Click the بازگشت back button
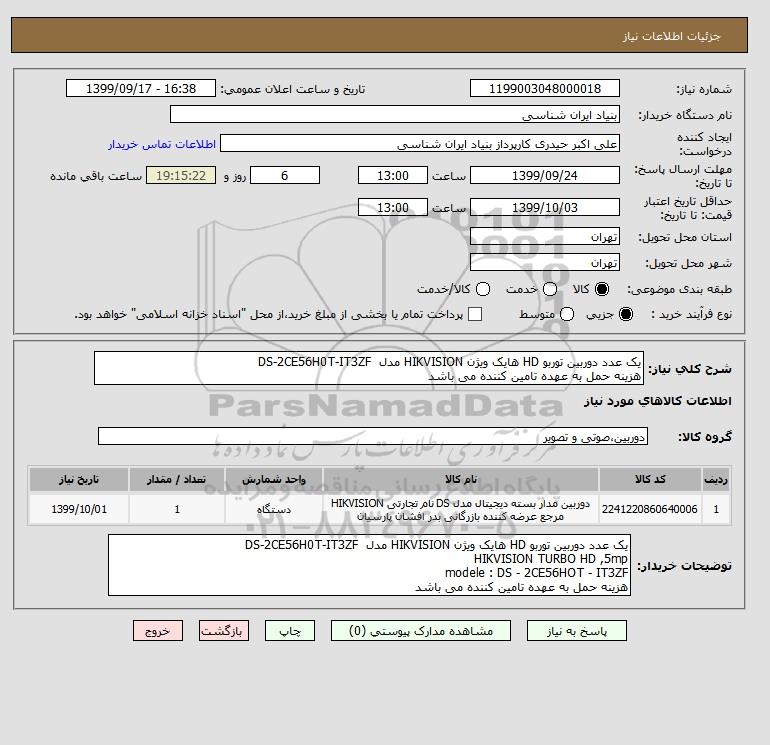This screenshot has height=745, width=770. click(224, 631)
